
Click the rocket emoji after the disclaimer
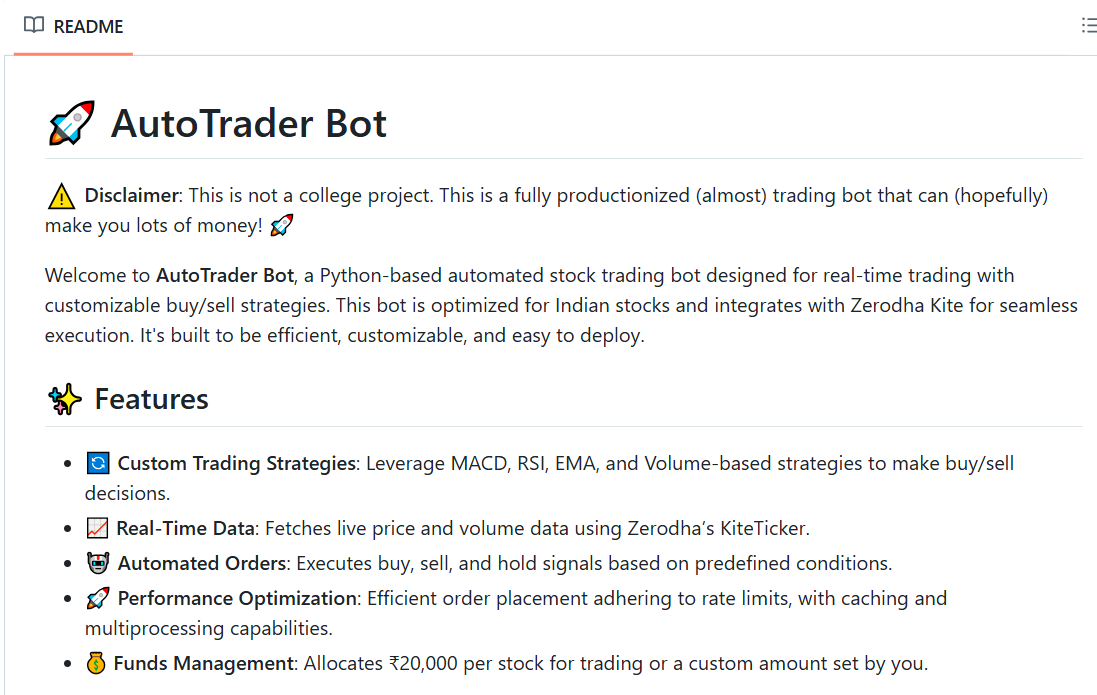click(280, 225)
